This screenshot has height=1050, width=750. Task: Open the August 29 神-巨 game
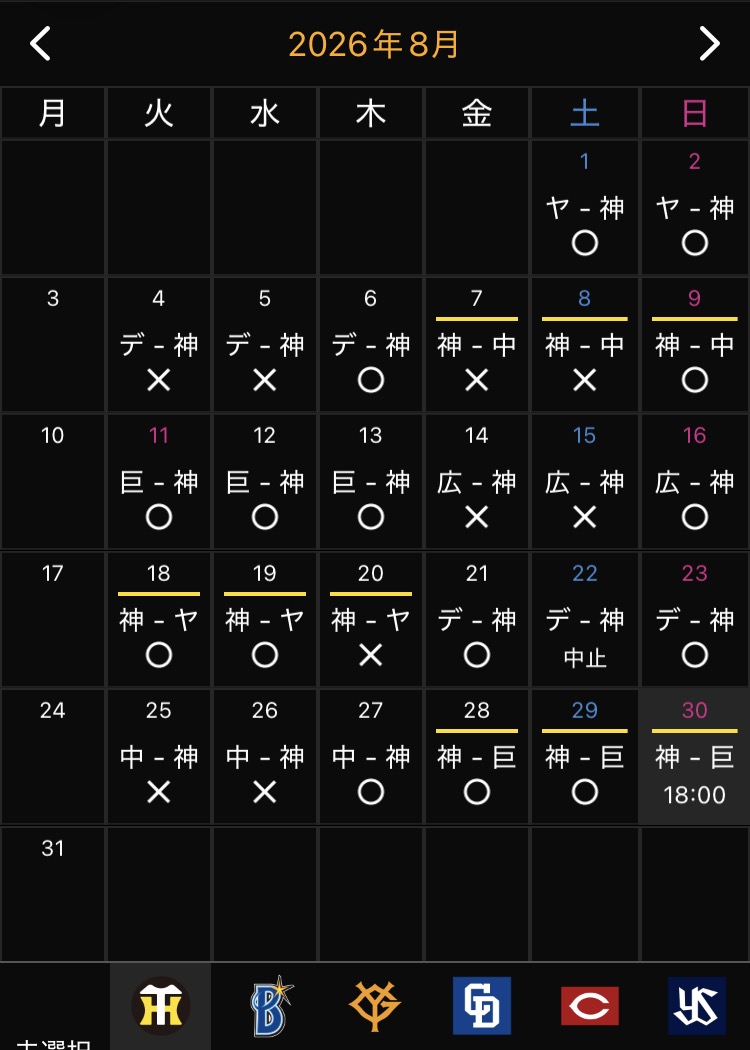(x=585, y=757)
